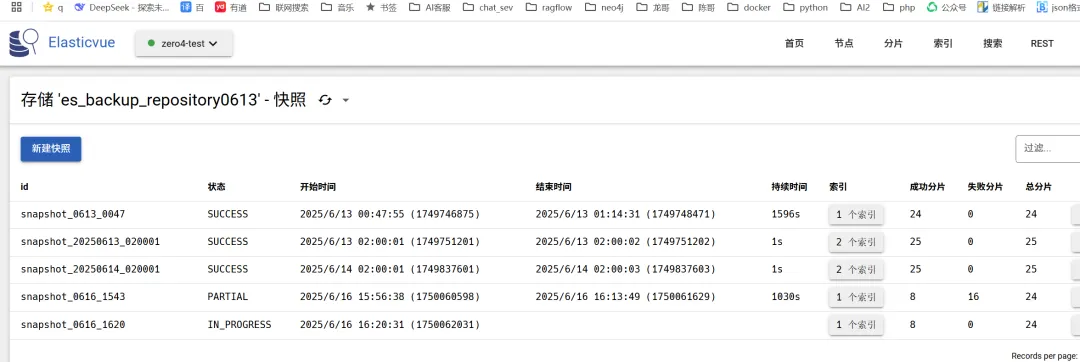
Task: Open the DeepSeek bookmark
Action: click(121, 8)
